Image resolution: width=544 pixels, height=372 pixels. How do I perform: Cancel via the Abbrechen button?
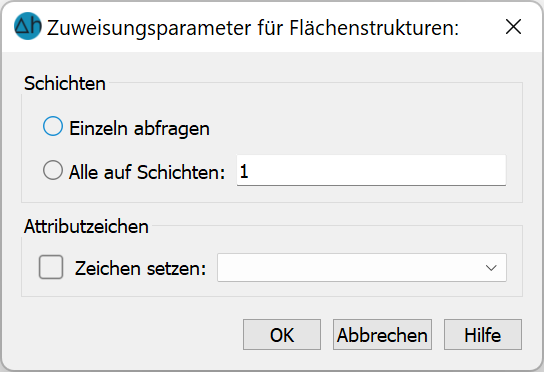click(382, 335)
